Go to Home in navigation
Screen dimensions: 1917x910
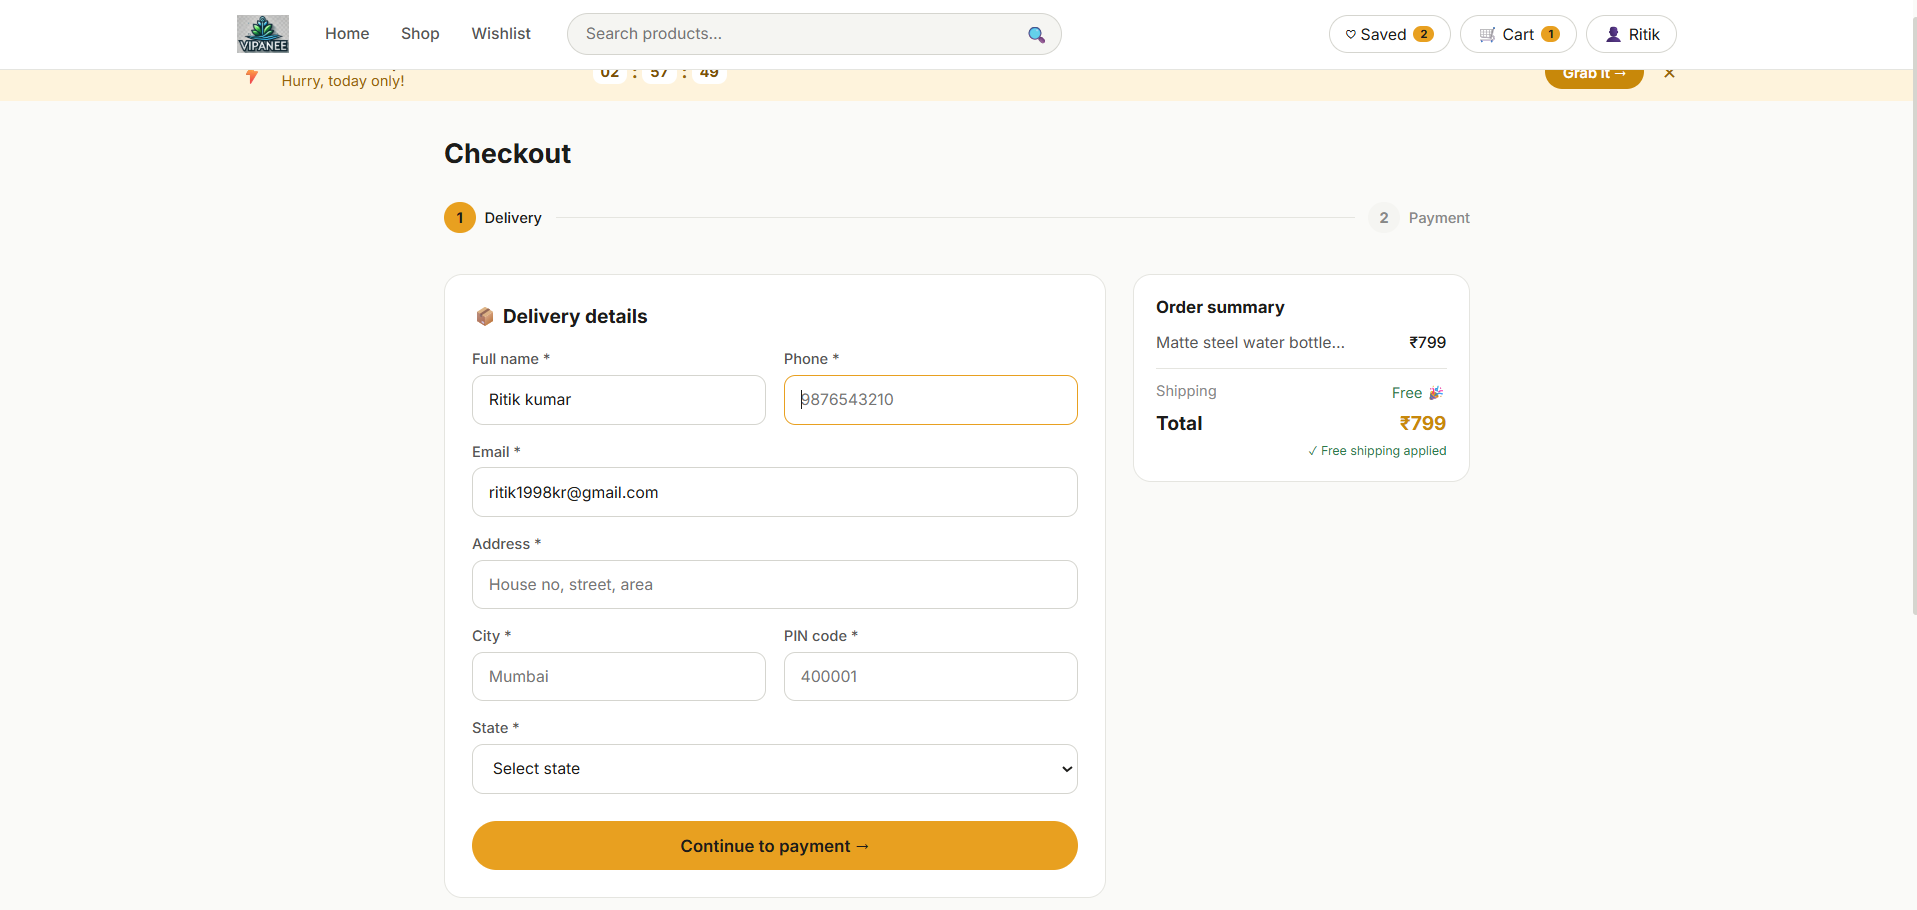point(347,34)
